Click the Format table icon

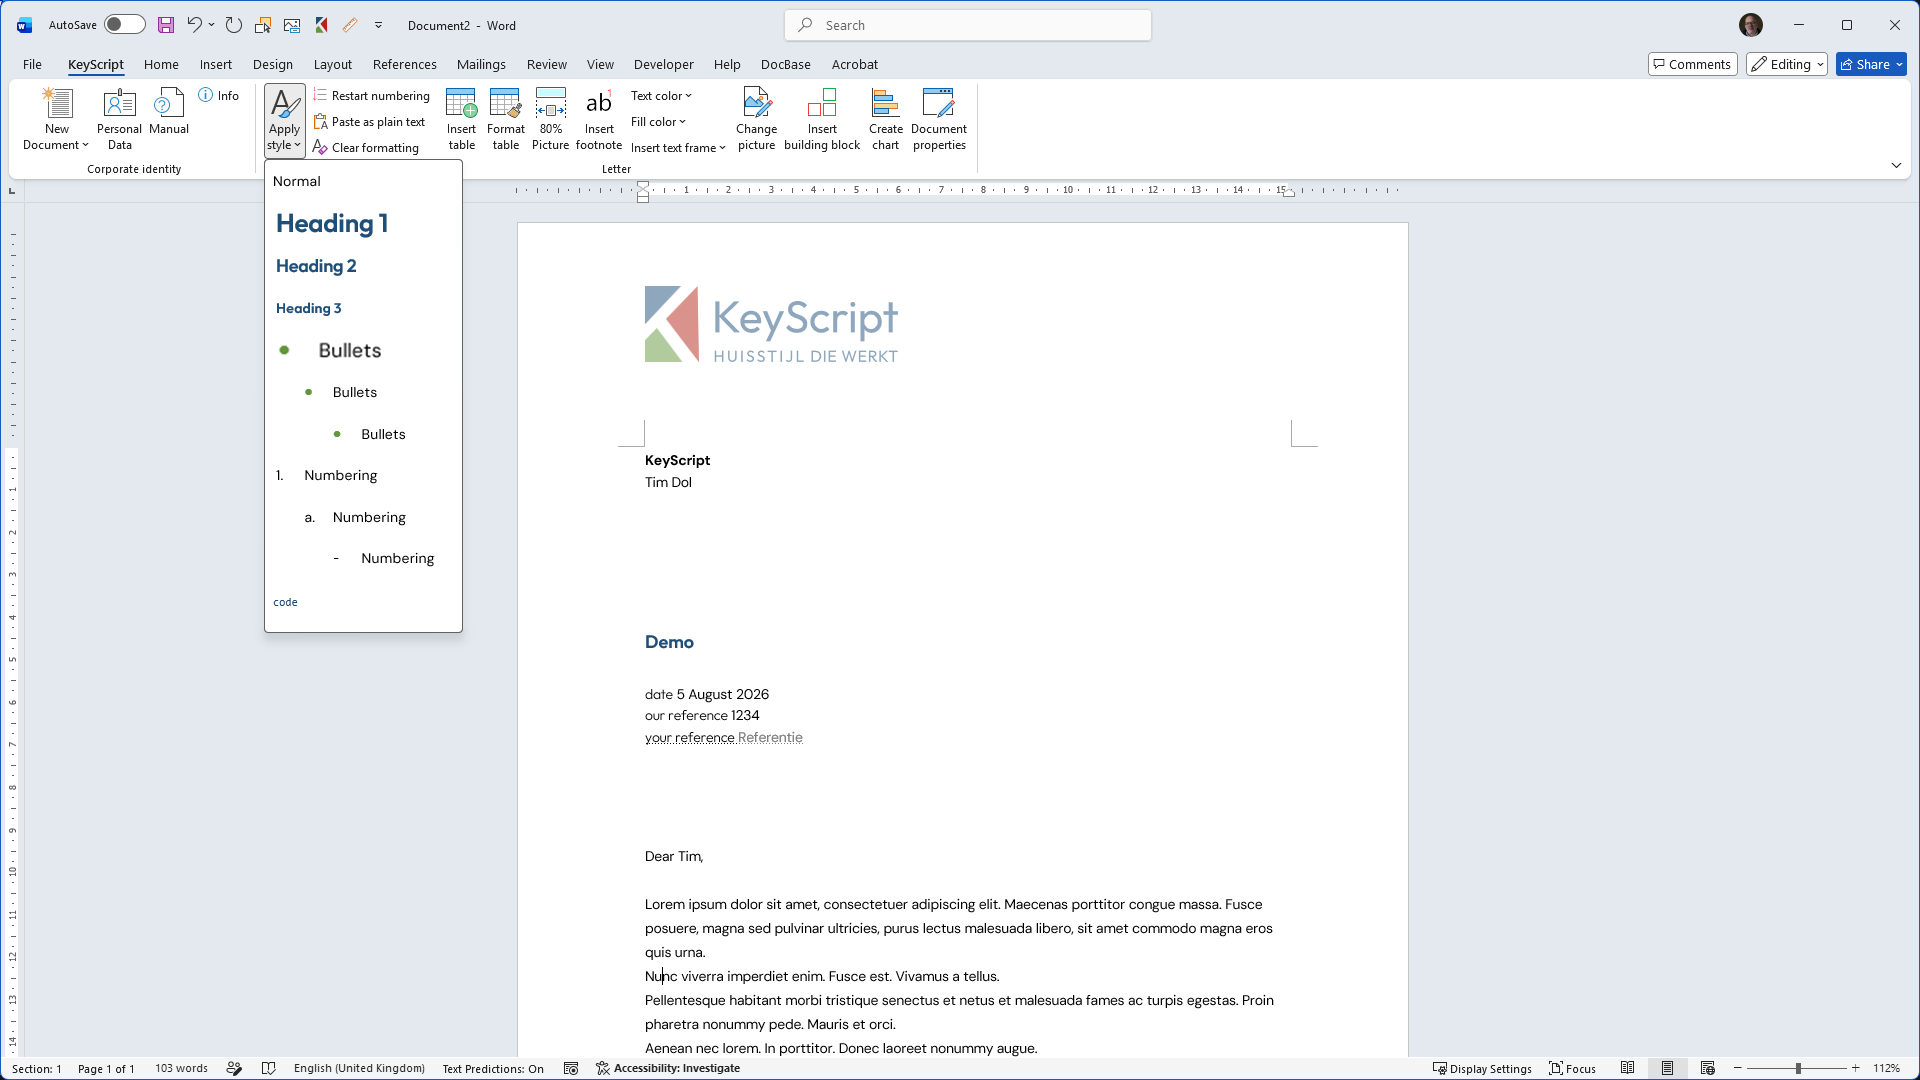tap(506, 119)
